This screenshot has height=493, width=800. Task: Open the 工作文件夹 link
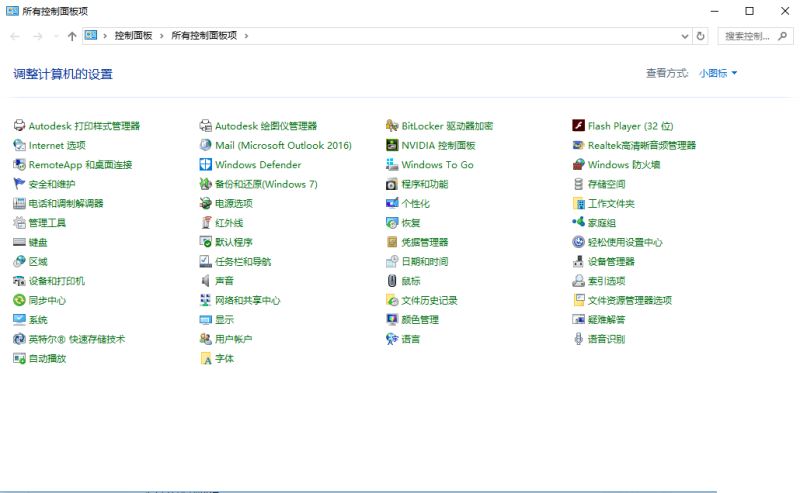[611, 203]
